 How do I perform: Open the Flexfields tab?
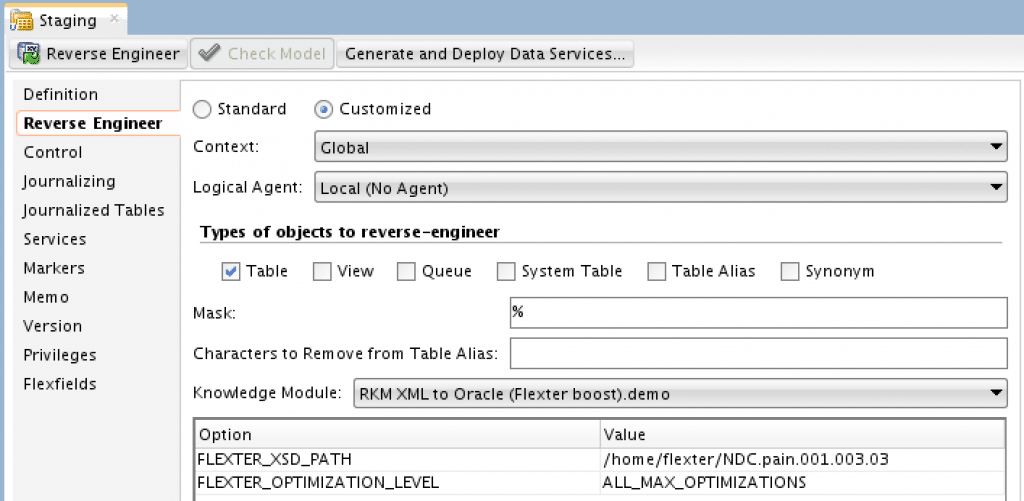[x=59, y=383]
